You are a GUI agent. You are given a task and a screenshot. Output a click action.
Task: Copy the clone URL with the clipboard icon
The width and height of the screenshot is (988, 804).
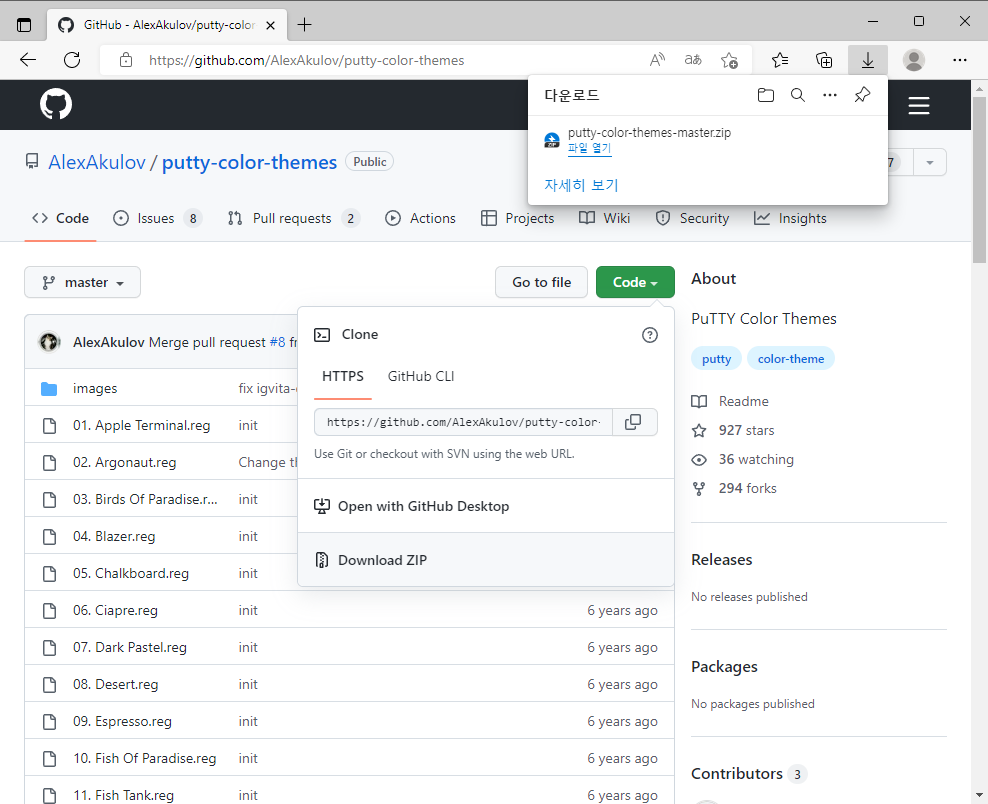633,422
